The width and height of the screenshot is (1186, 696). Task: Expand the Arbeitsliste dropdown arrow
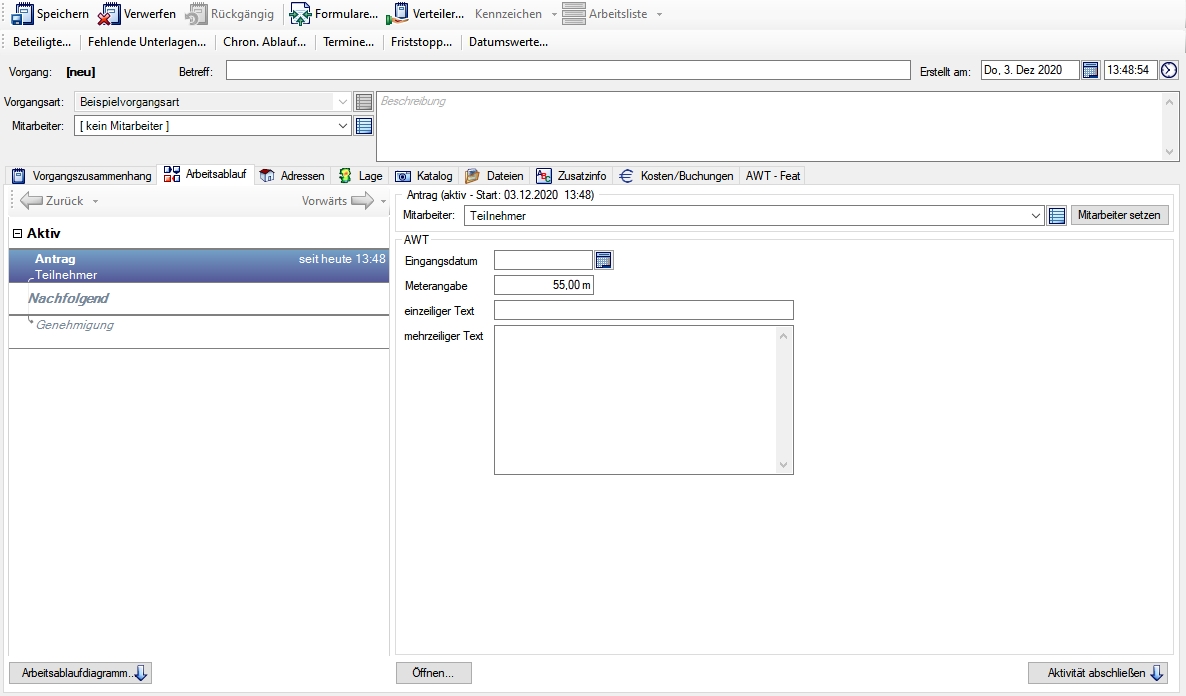coord(659,15)
